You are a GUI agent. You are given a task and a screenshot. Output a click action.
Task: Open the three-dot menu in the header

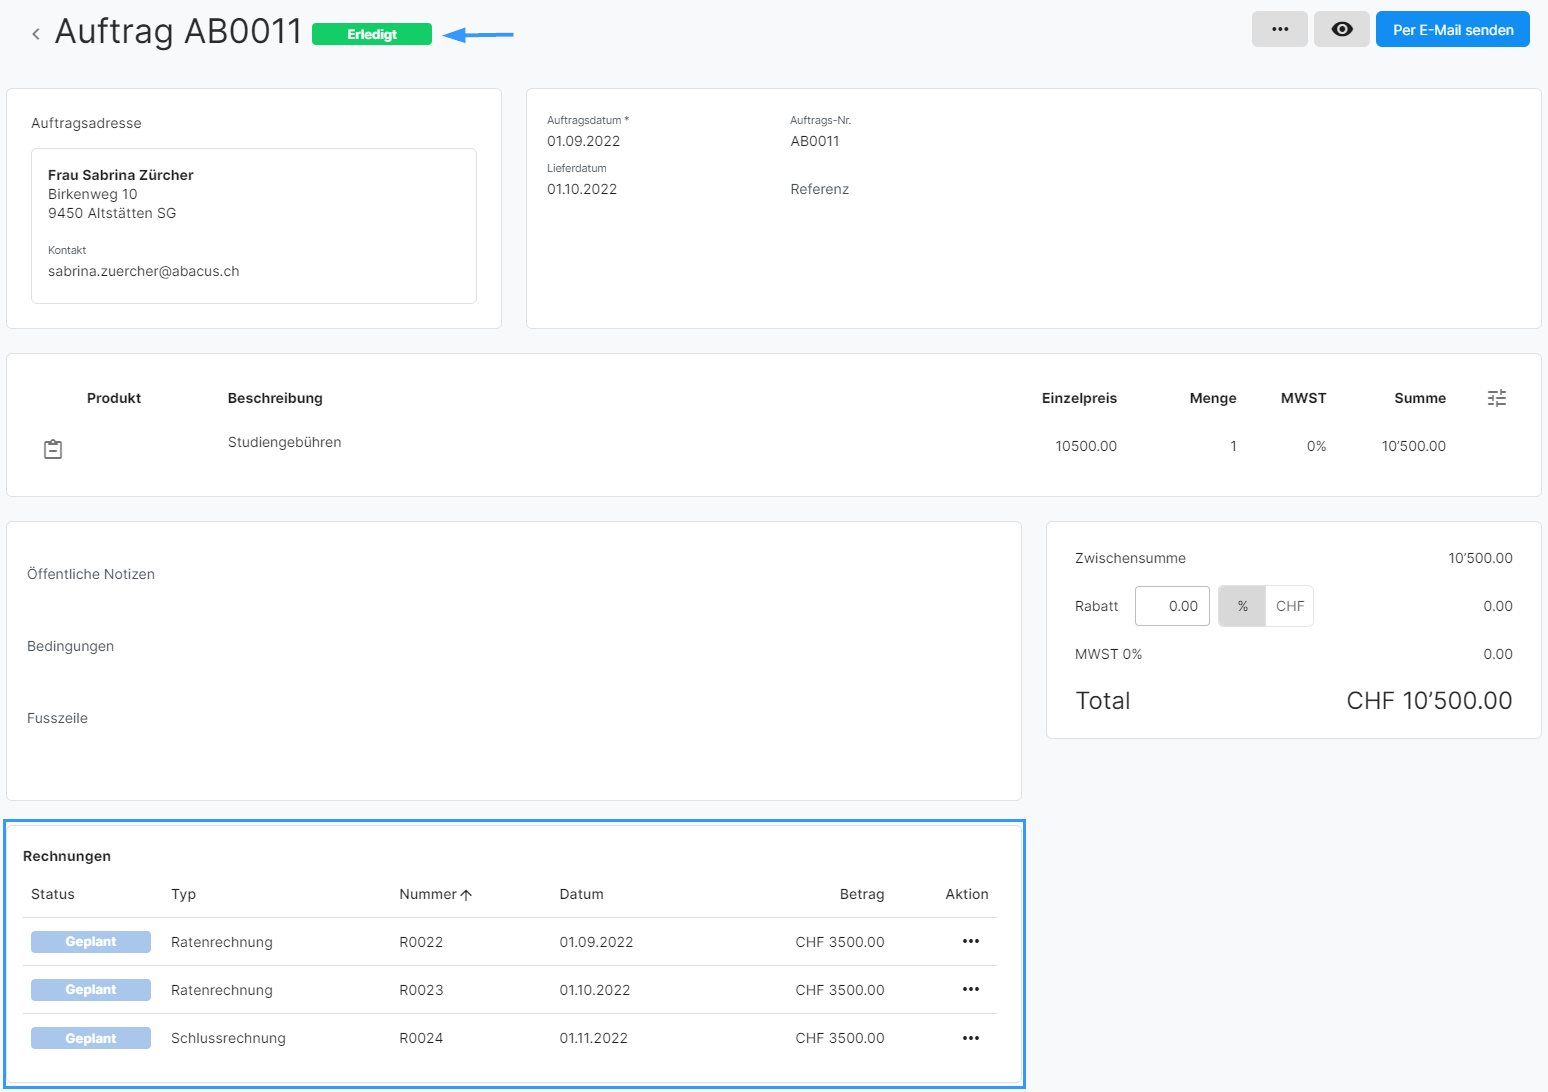point(1279,30)
